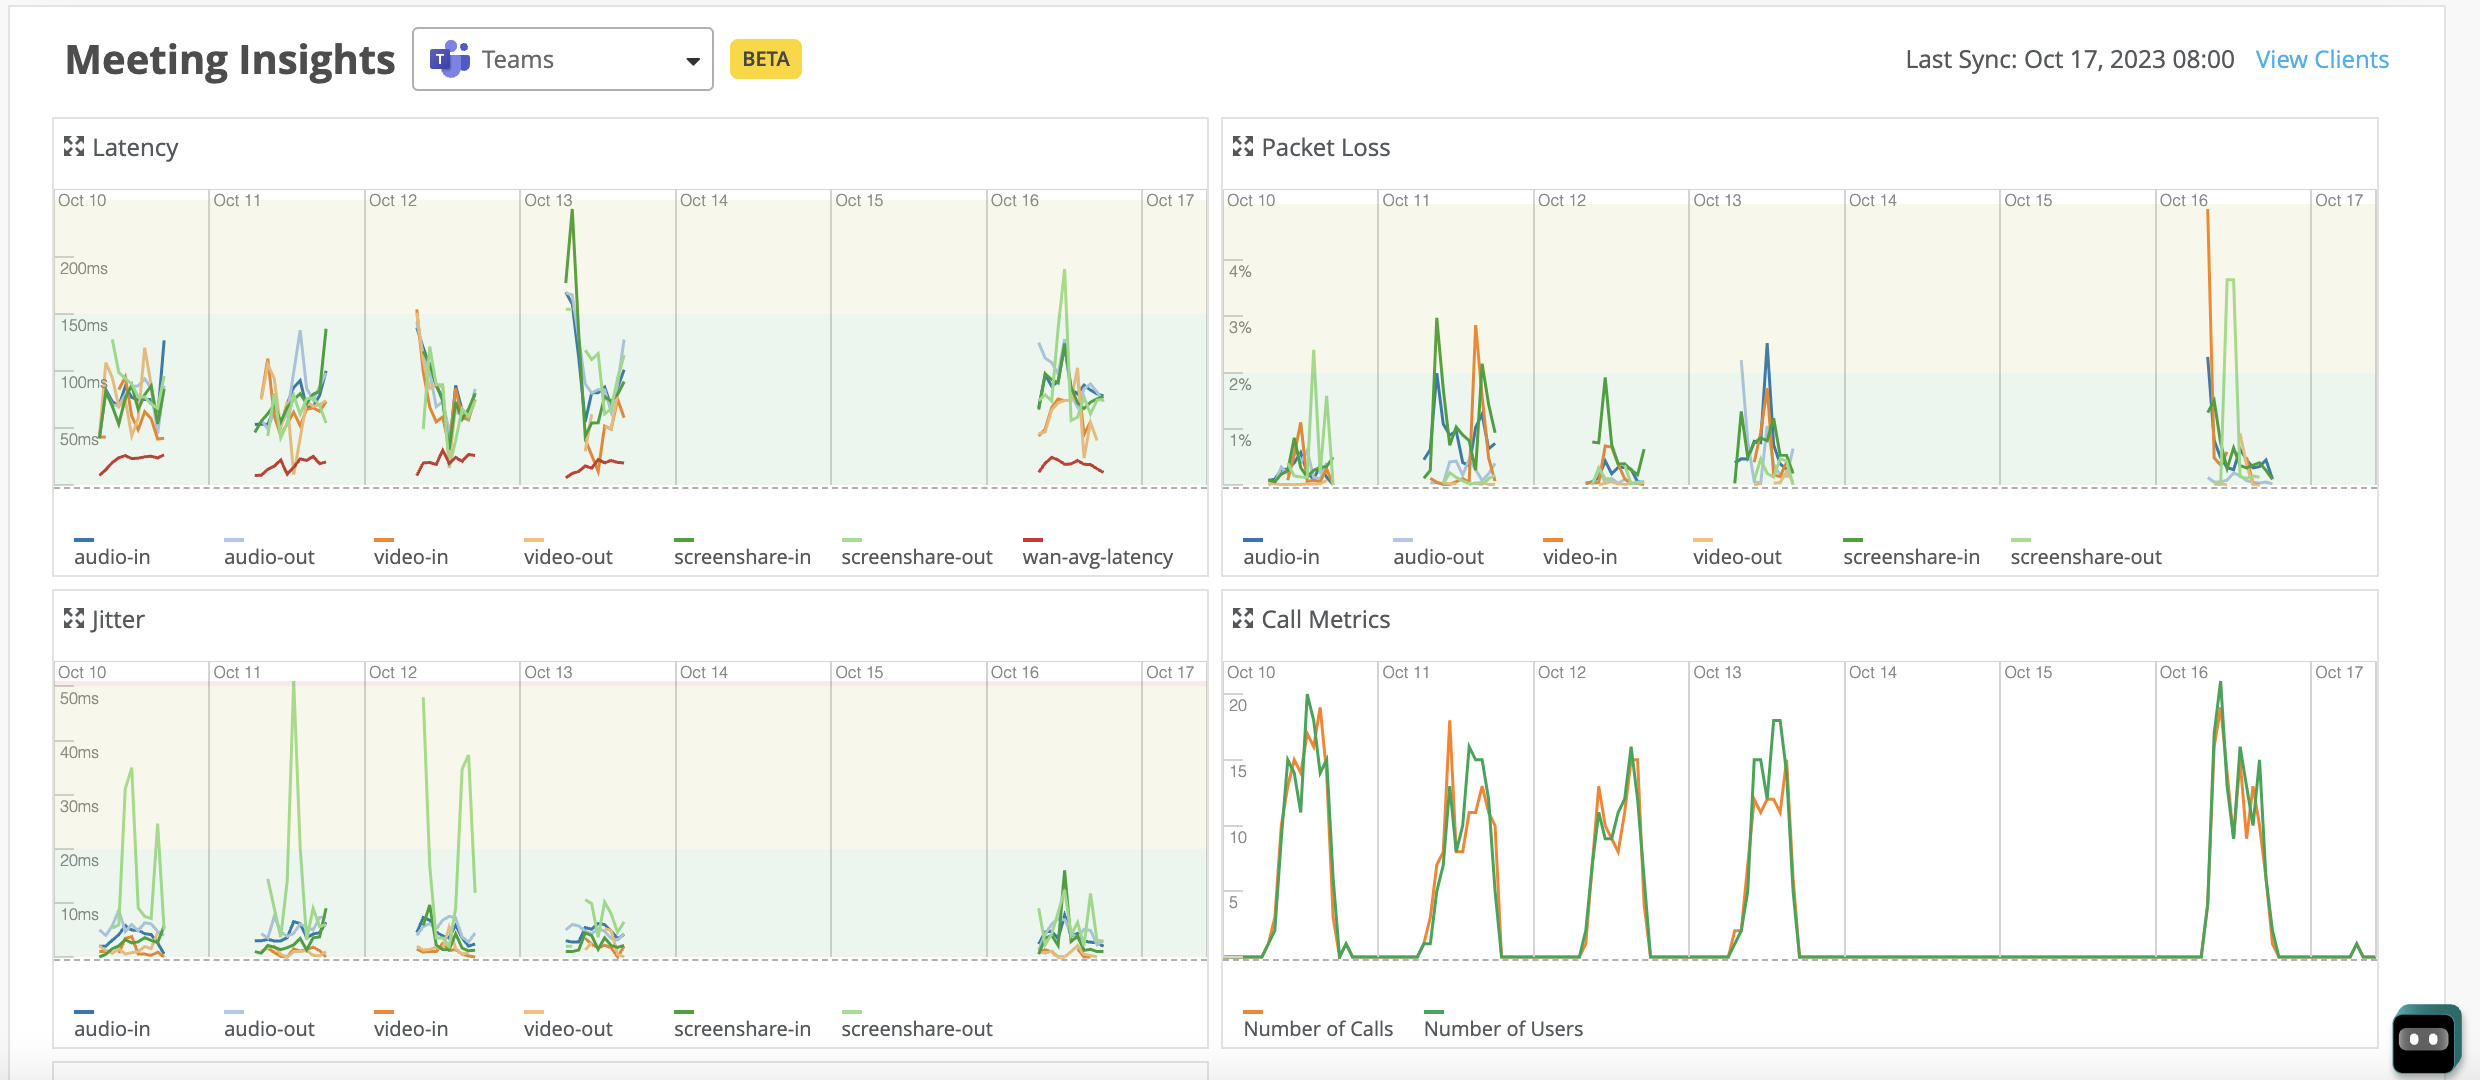2480x1080 pixels.
Task: Toggle Number of Users legend item
Action: click(x=1502, y=1029)
